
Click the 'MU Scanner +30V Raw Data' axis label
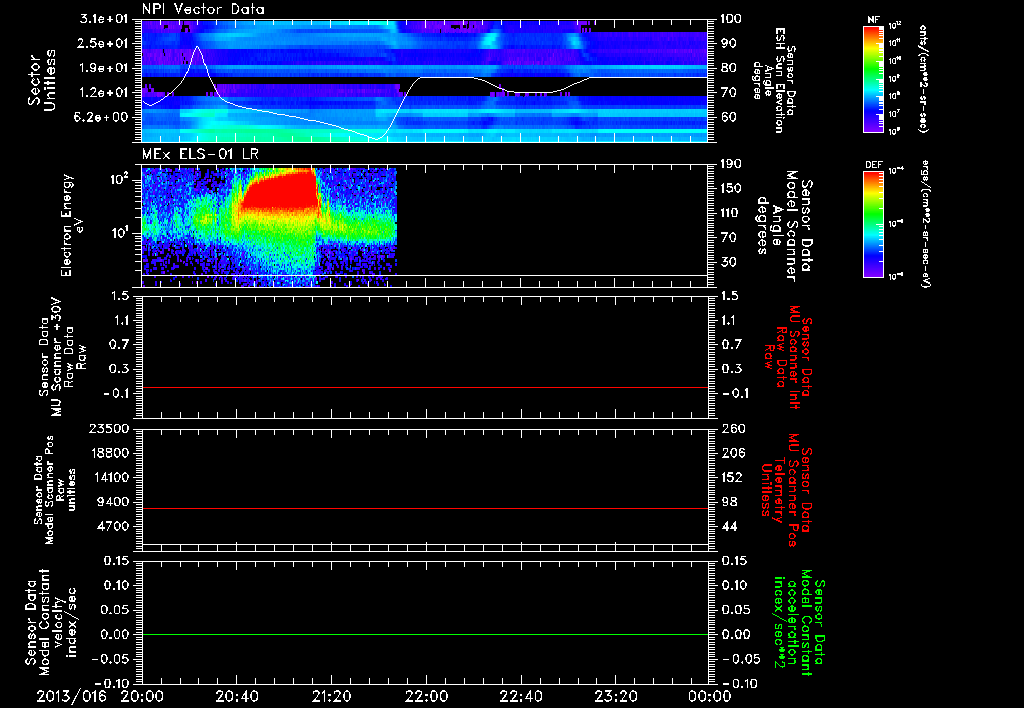[x=62, y=357]
